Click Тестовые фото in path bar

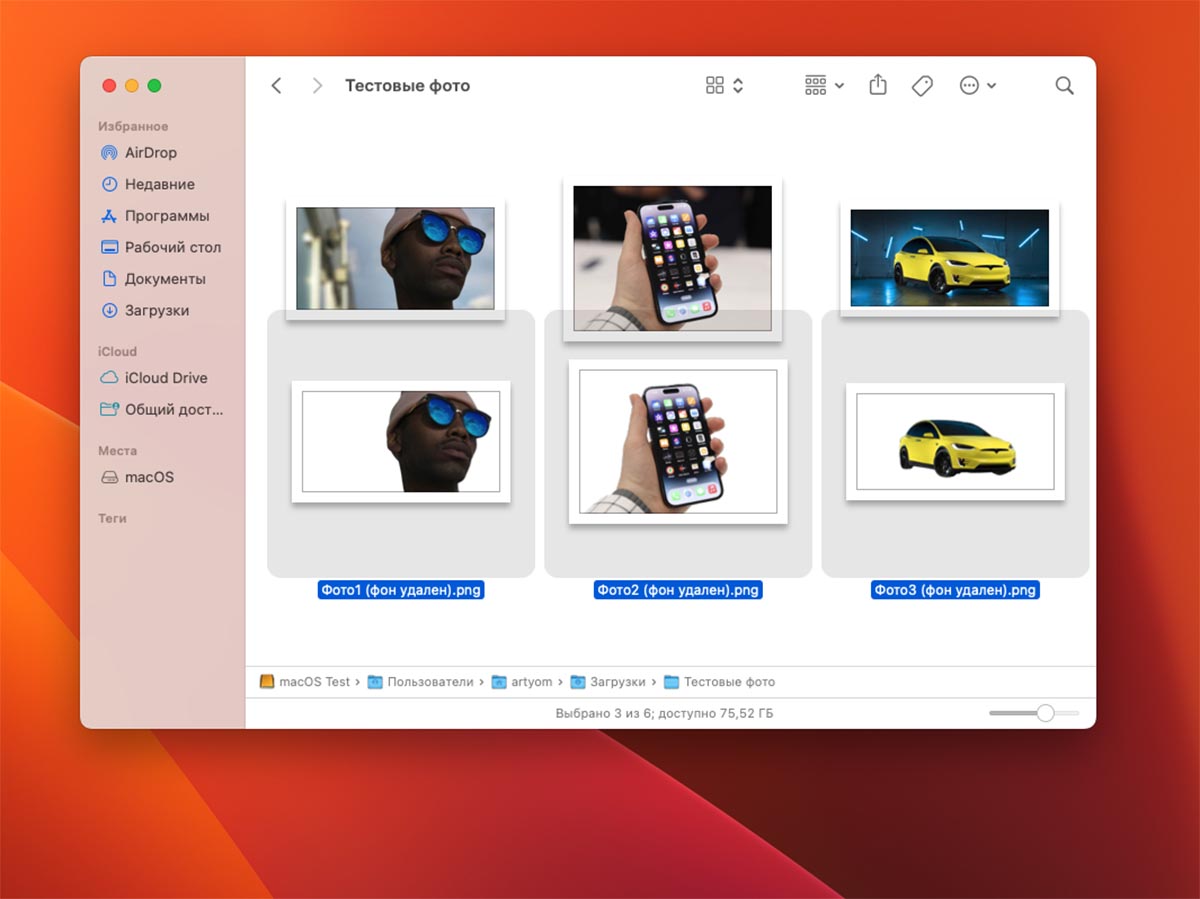tap(719, 682)
